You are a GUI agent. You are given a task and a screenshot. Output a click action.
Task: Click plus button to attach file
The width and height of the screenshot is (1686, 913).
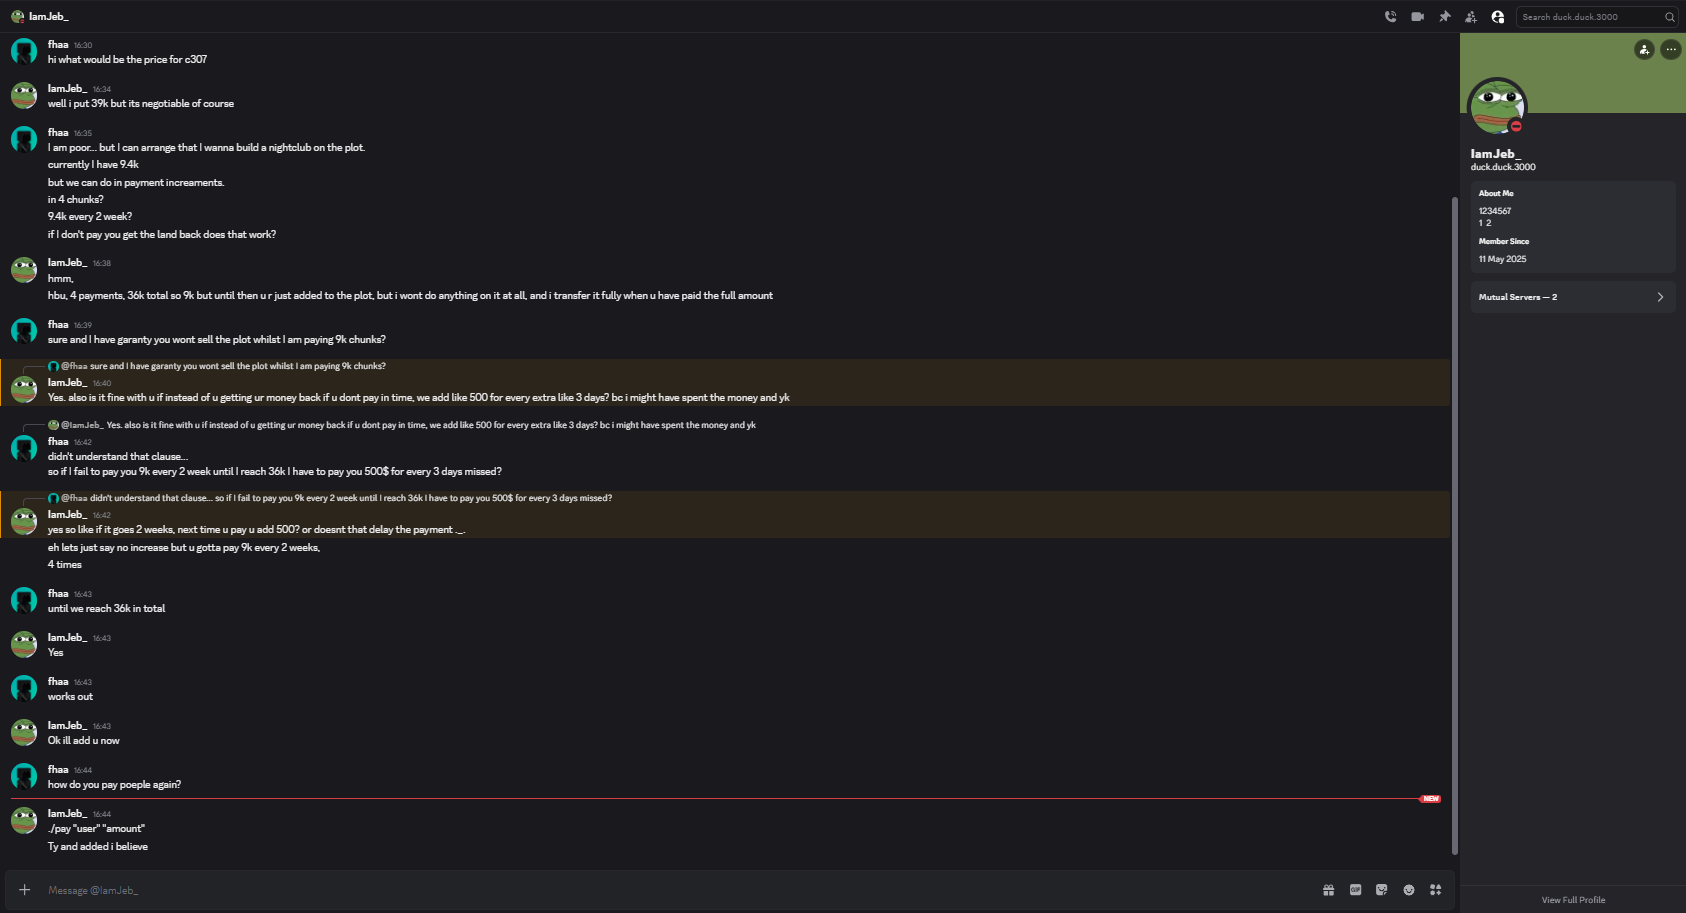pos(25,890)
